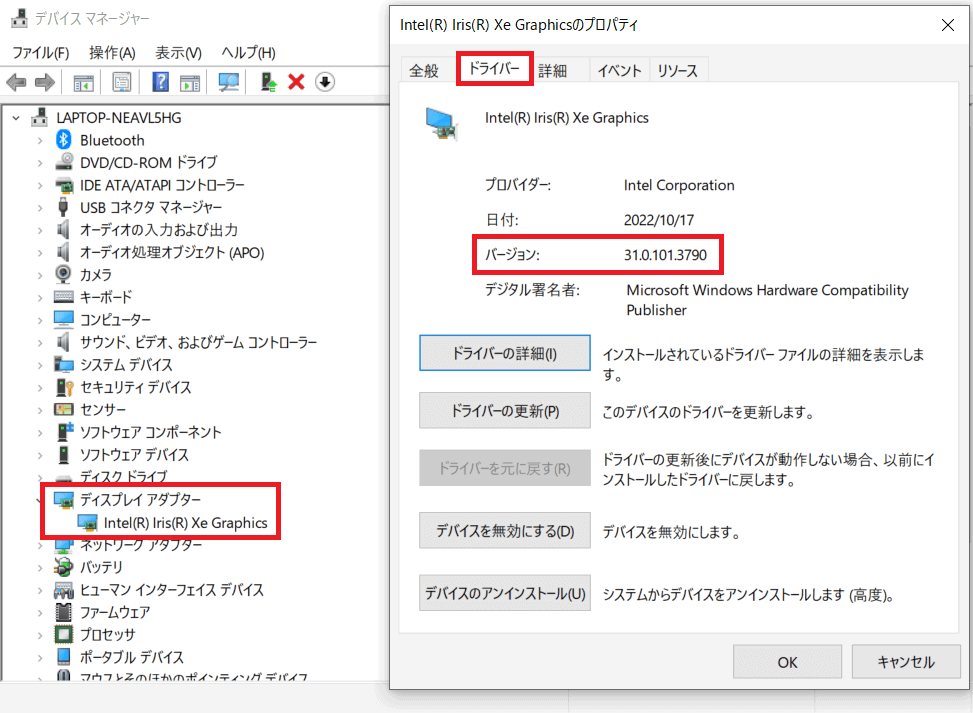Switch to the リソース tab
This screenshot has width=973, height=713.
(678, 71)
